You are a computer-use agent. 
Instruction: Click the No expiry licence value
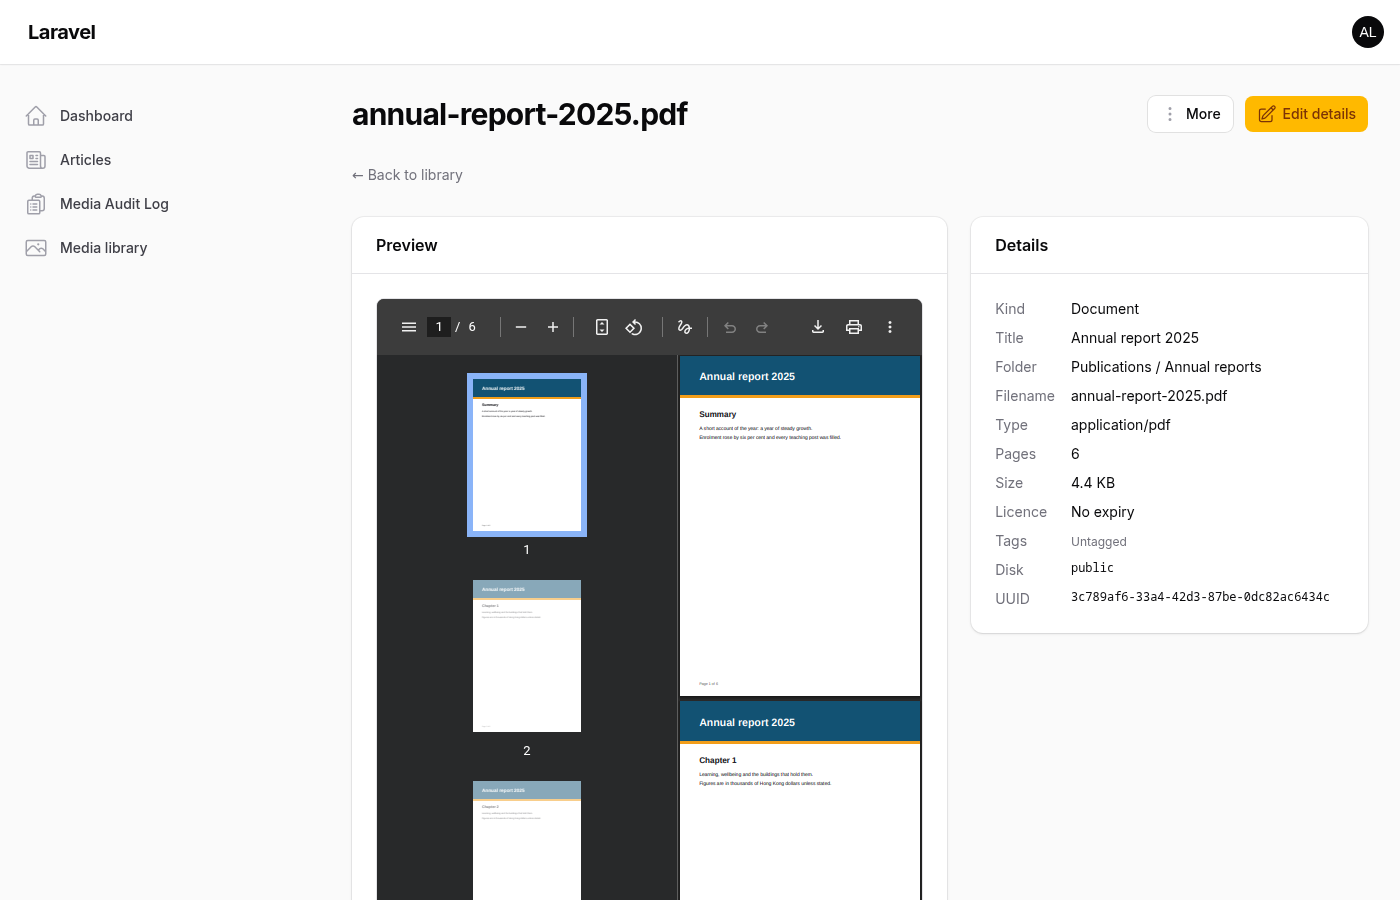pos(1102,512)
